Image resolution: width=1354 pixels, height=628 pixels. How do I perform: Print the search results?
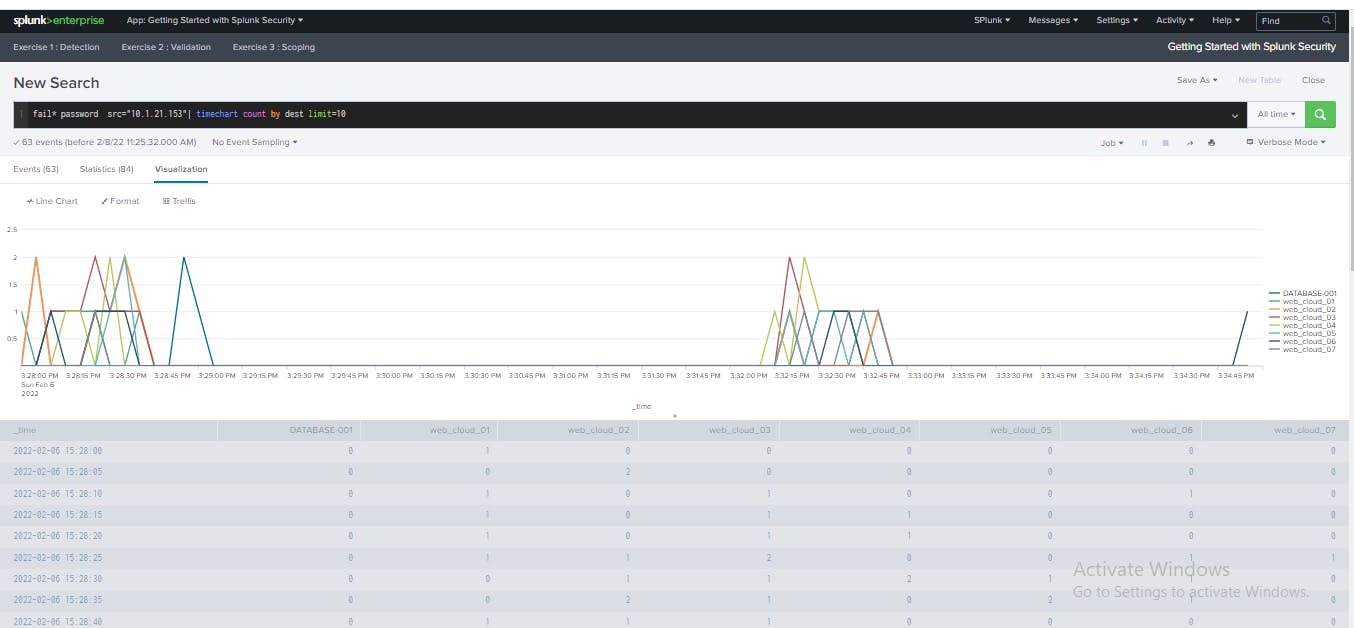(1212, 143)
